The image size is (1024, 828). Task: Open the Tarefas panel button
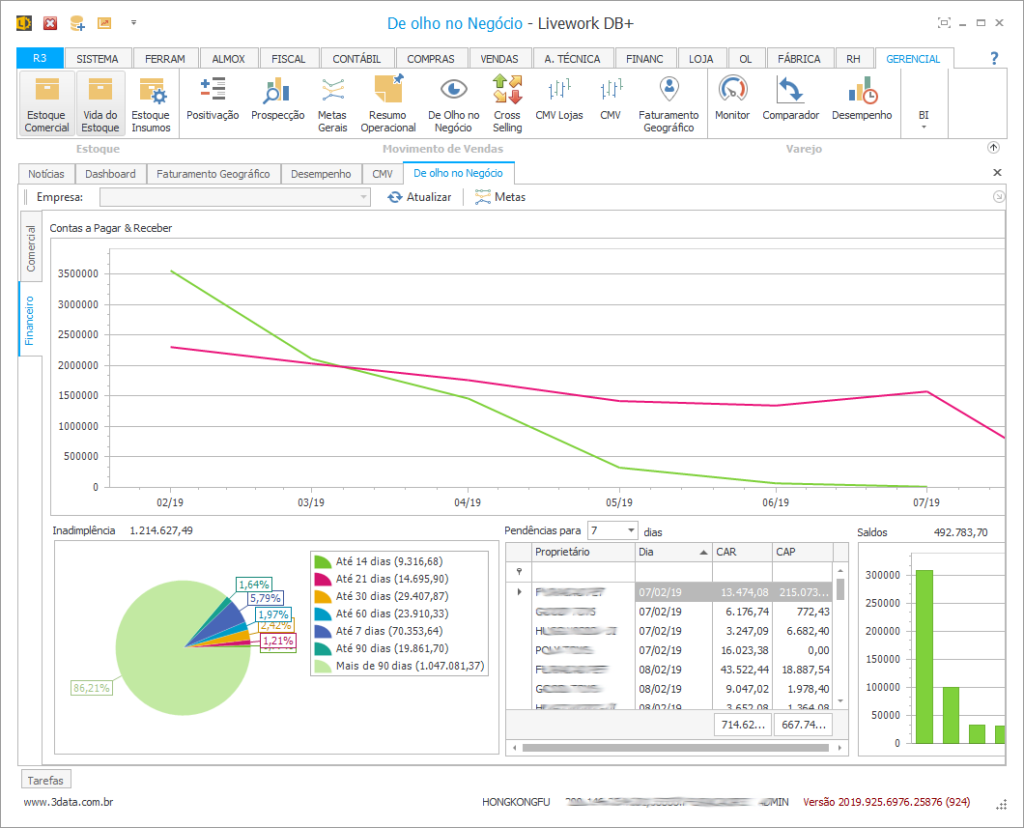pyautogui.click(x=46, y=780)
